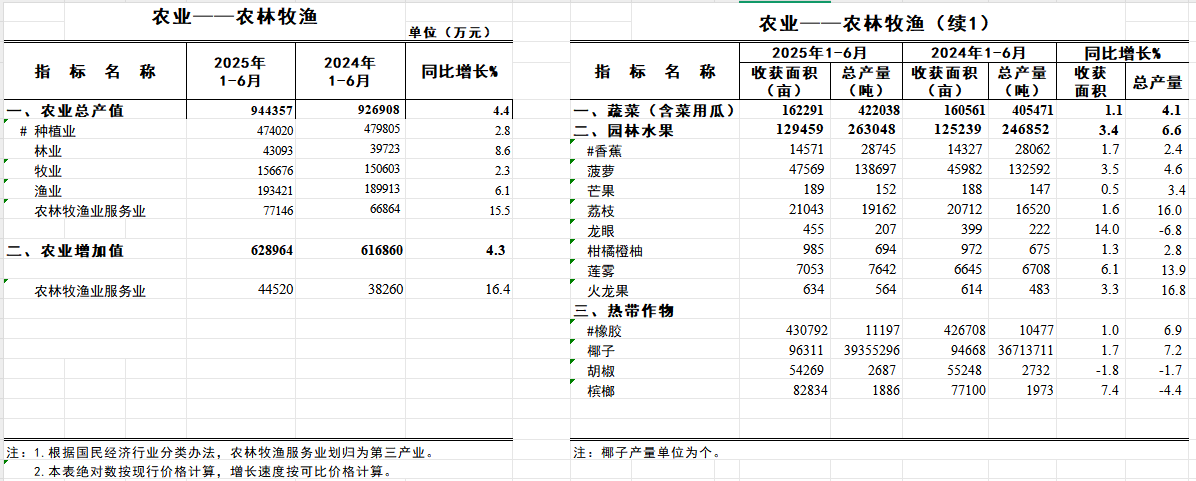This screenshot has height=481, width=1196.
Task: Select cell with value 44520
Action: [x=274, y=290]
